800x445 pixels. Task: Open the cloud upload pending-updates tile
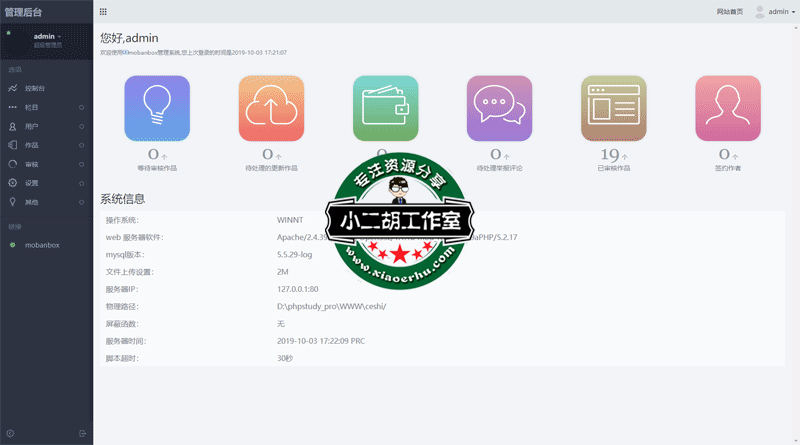(x=271, y=108)
